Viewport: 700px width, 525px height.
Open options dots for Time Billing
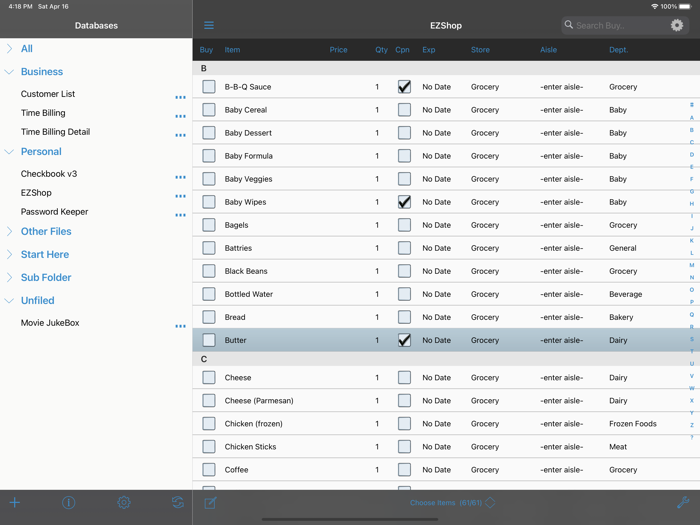tap(180, 116)
